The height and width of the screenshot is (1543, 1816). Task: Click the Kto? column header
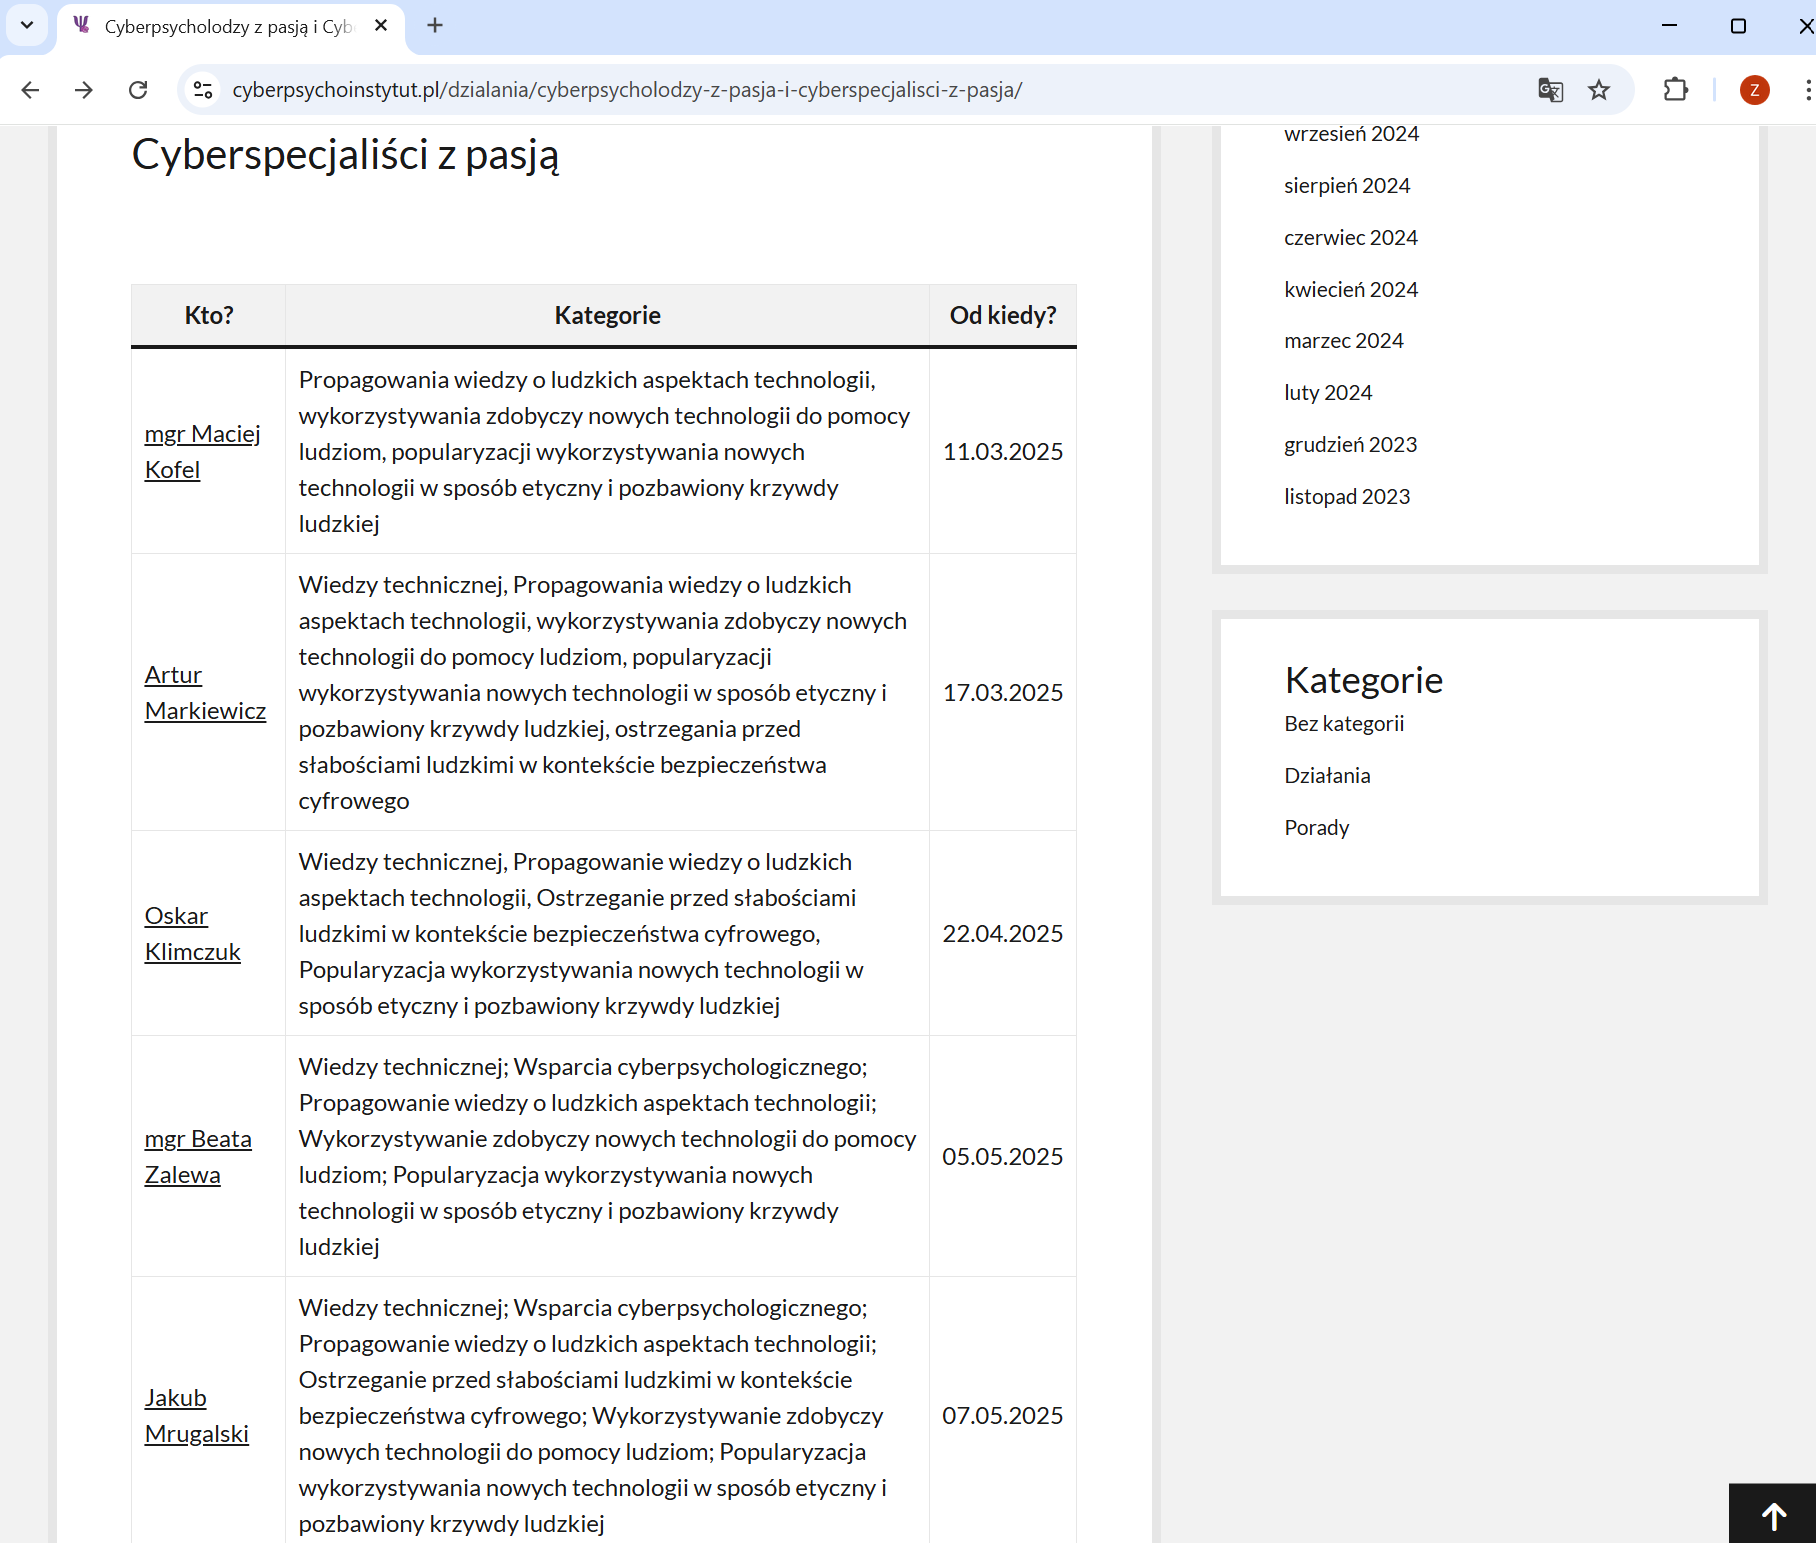tap(208, 316)
